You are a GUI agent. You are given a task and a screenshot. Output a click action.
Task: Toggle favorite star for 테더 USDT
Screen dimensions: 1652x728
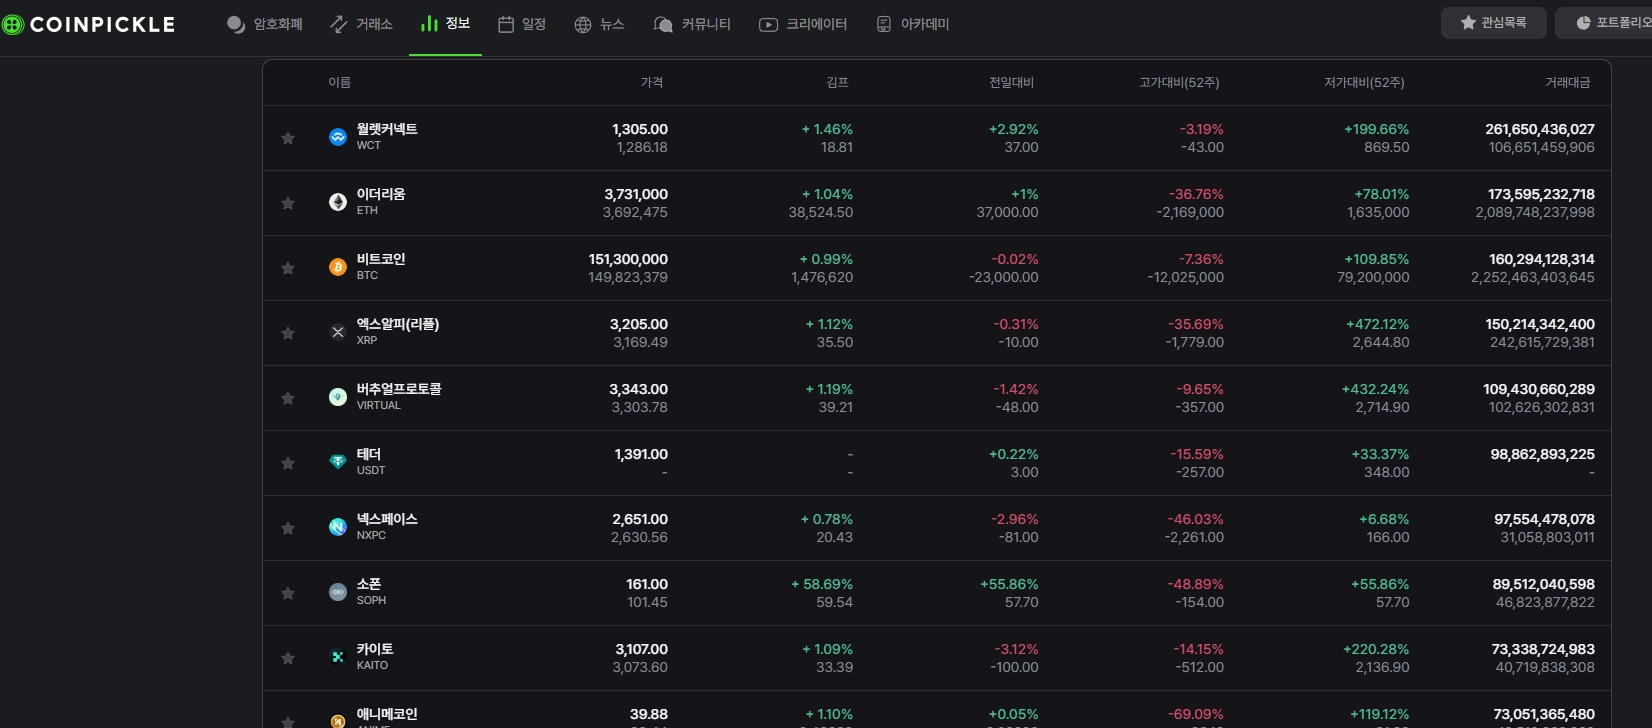(x=288, y=463)
